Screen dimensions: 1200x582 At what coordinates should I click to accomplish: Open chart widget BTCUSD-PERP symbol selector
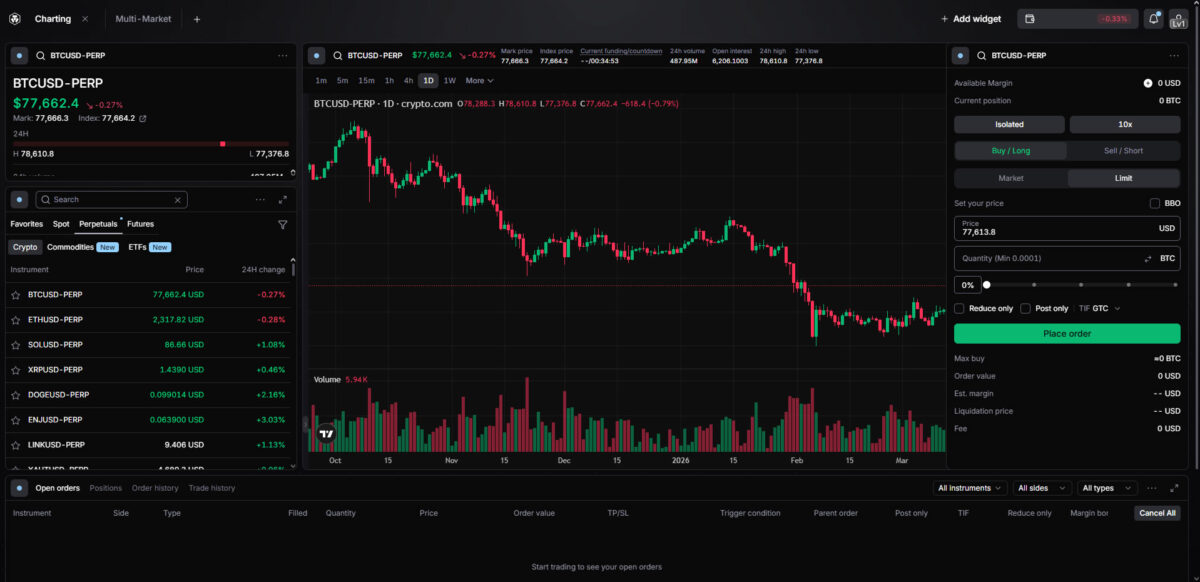[x=368, y=55]
